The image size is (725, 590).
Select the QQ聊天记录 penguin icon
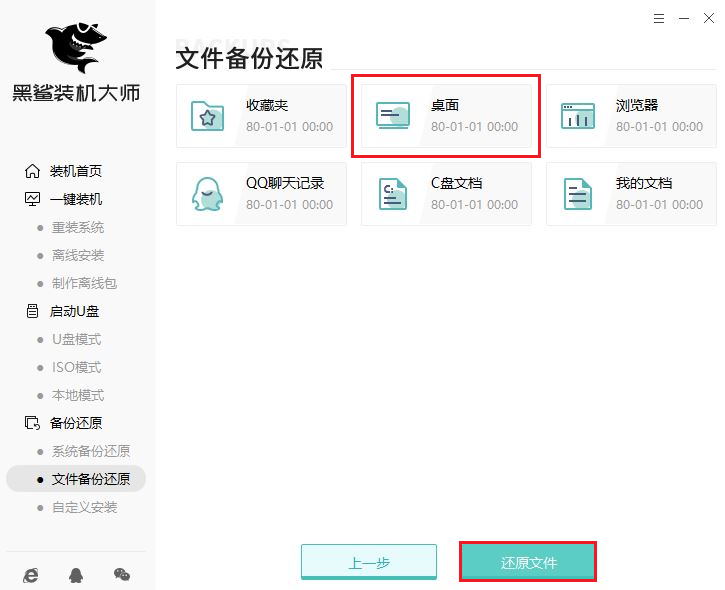point(208,194)
